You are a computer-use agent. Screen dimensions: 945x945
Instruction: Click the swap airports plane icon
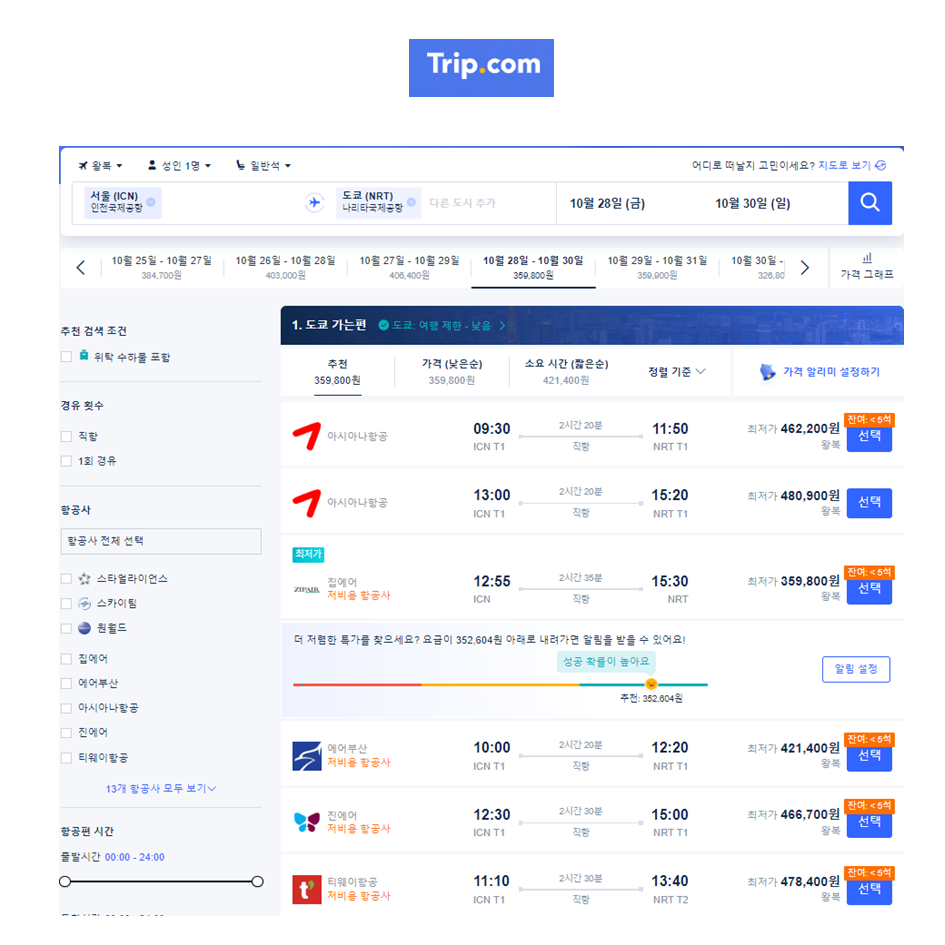pos(315,202)
